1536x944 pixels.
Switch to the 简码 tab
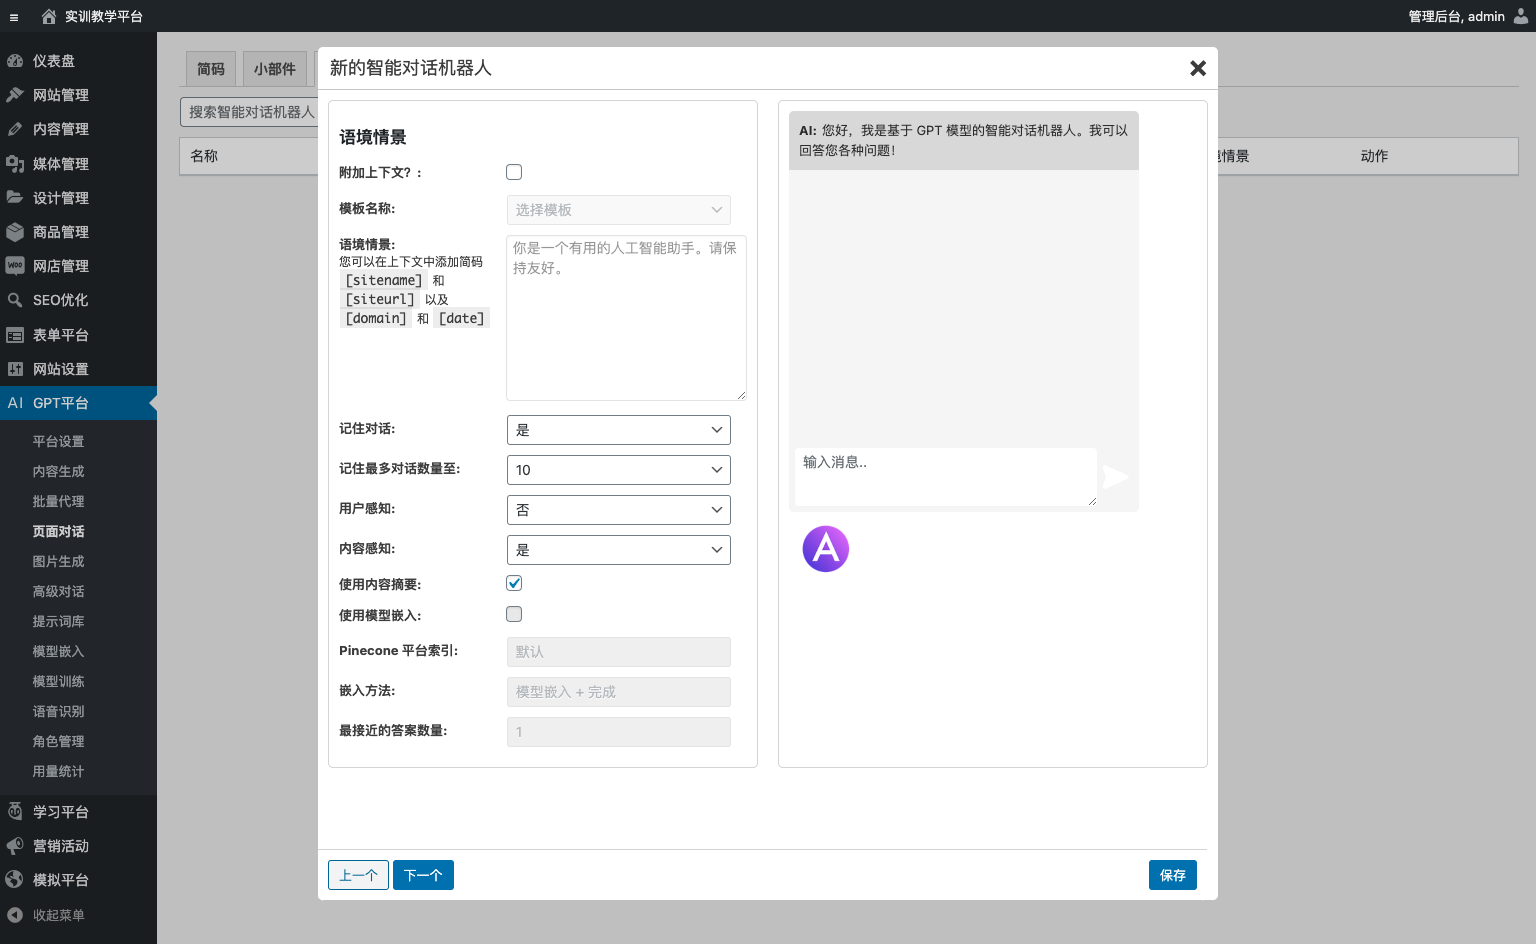pos(211,69)
